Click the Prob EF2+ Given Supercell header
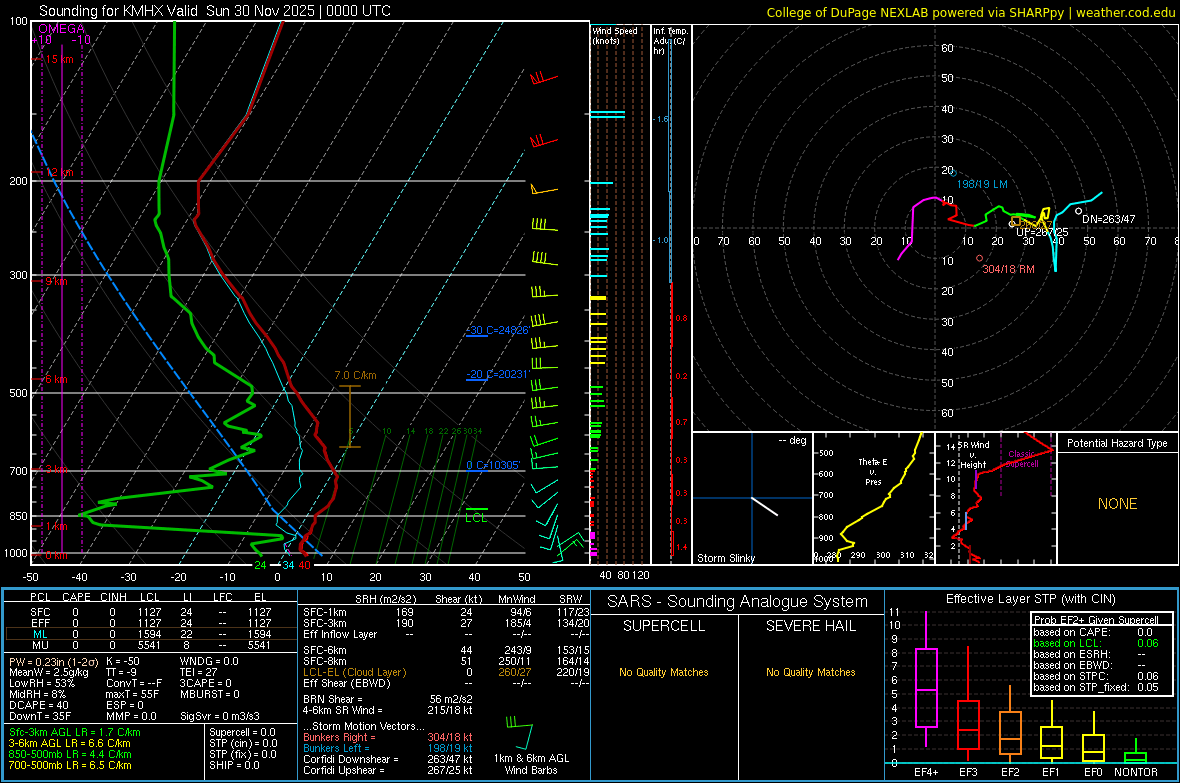1180x783 pixels. tap(1096, 620)
